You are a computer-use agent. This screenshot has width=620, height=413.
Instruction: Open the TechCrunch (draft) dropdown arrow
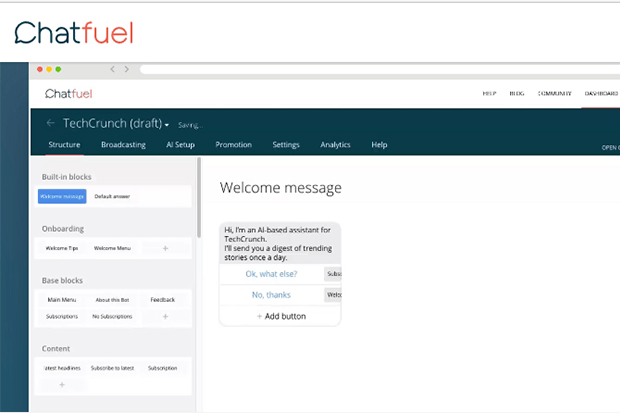click(167, 125)
